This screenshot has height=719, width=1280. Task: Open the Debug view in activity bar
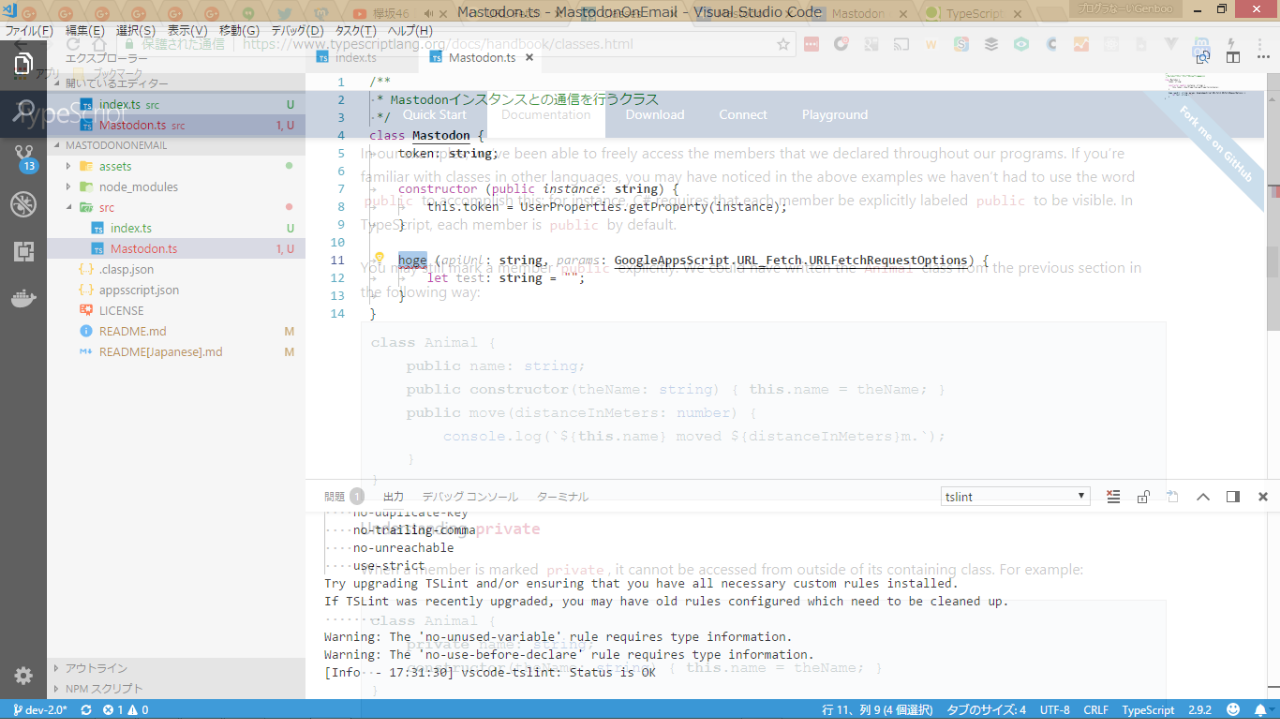point(23,205)
